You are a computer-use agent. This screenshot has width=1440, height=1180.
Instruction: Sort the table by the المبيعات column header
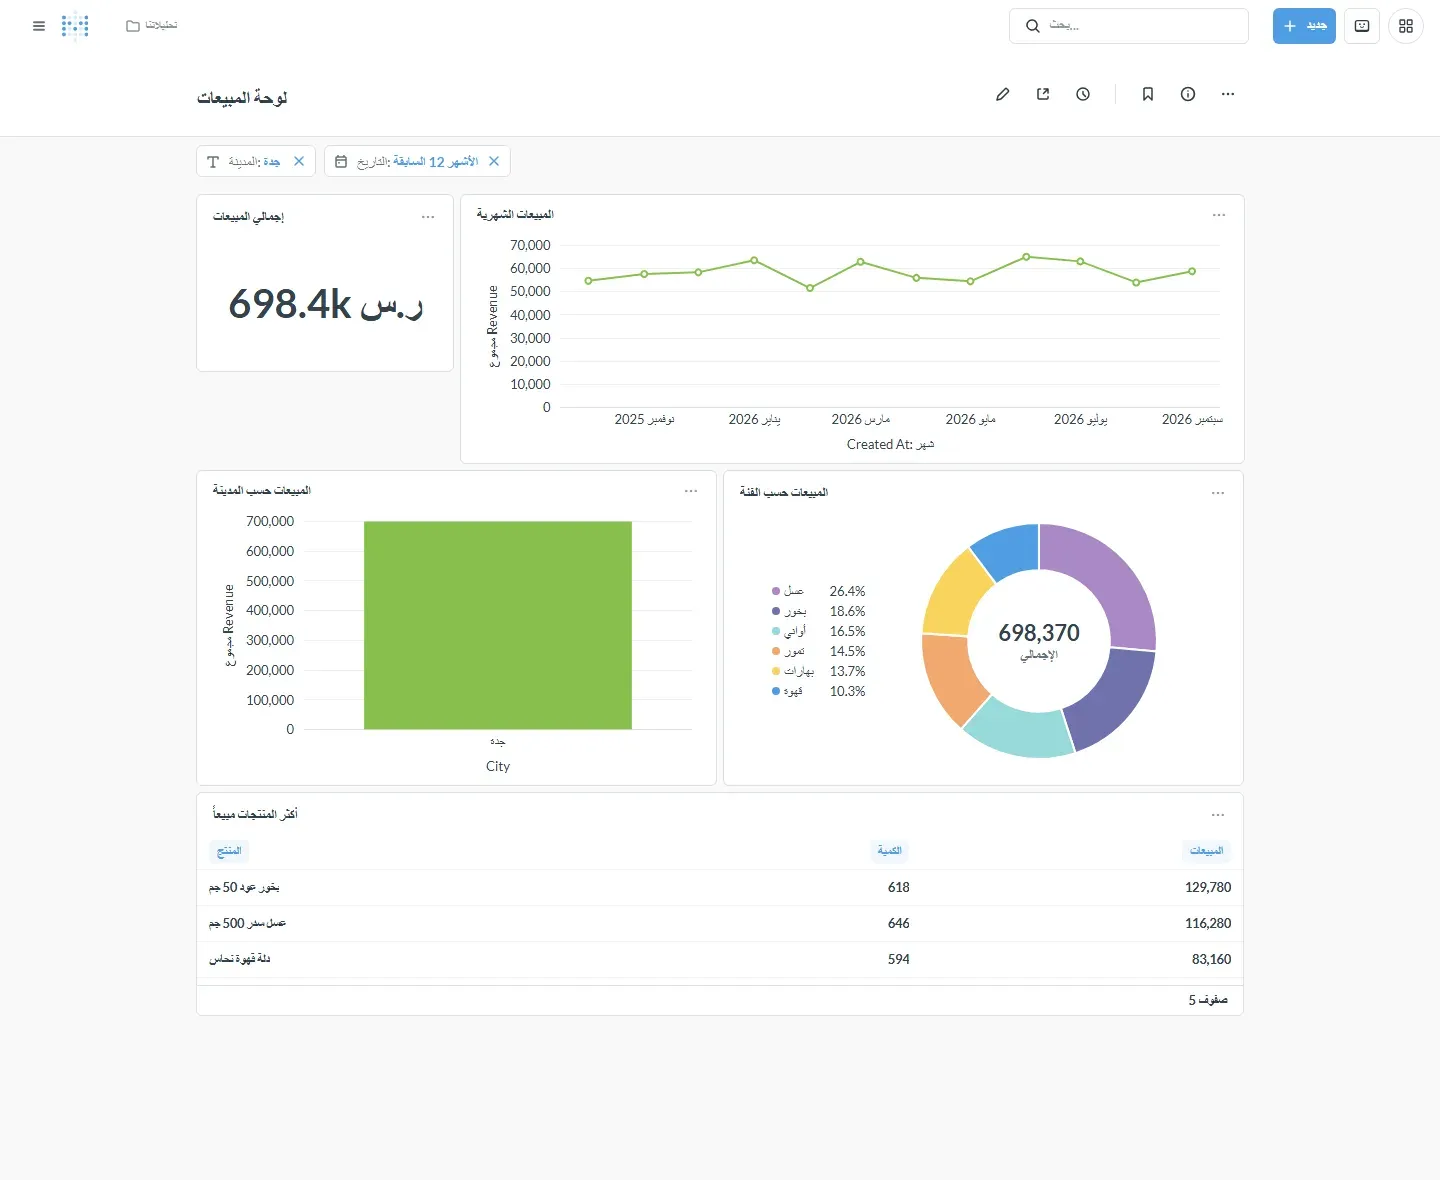pos(1207,851)
